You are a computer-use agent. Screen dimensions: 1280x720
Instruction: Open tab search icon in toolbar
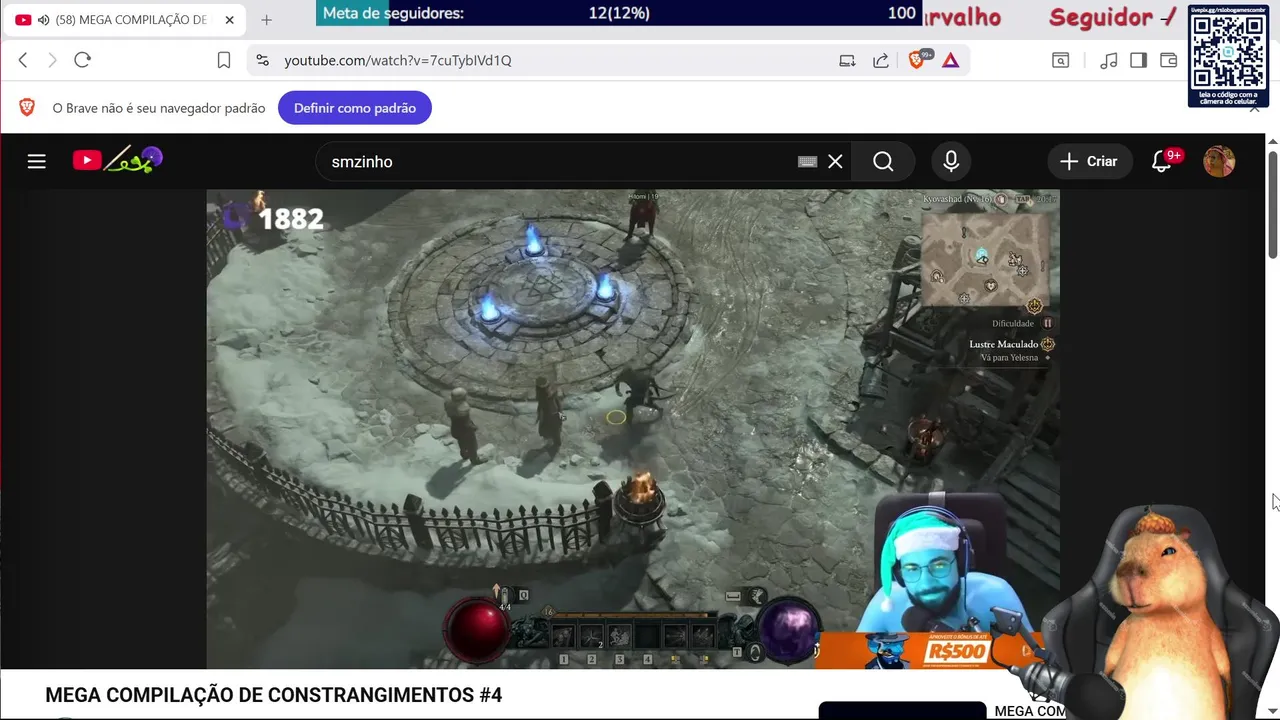click(1060, 60)
